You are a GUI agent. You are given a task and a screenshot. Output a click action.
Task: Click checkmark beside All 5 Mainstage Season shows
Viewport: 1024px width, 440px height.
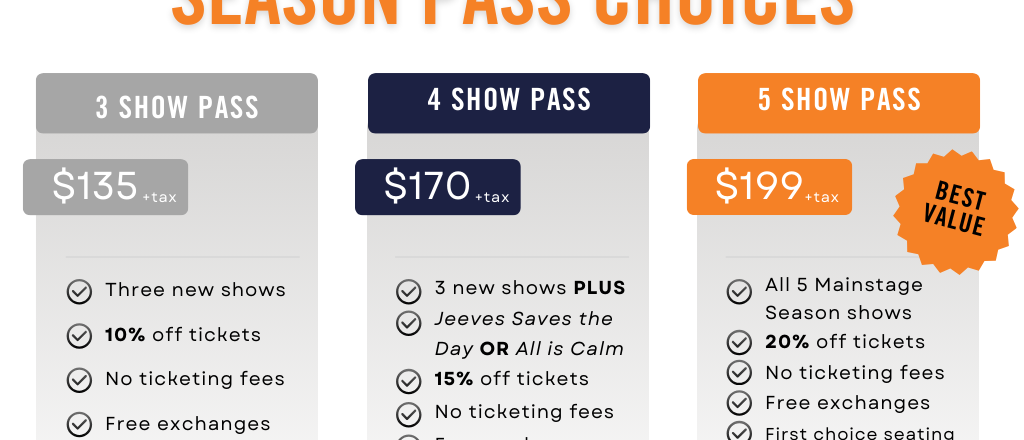tap(739, 292)
